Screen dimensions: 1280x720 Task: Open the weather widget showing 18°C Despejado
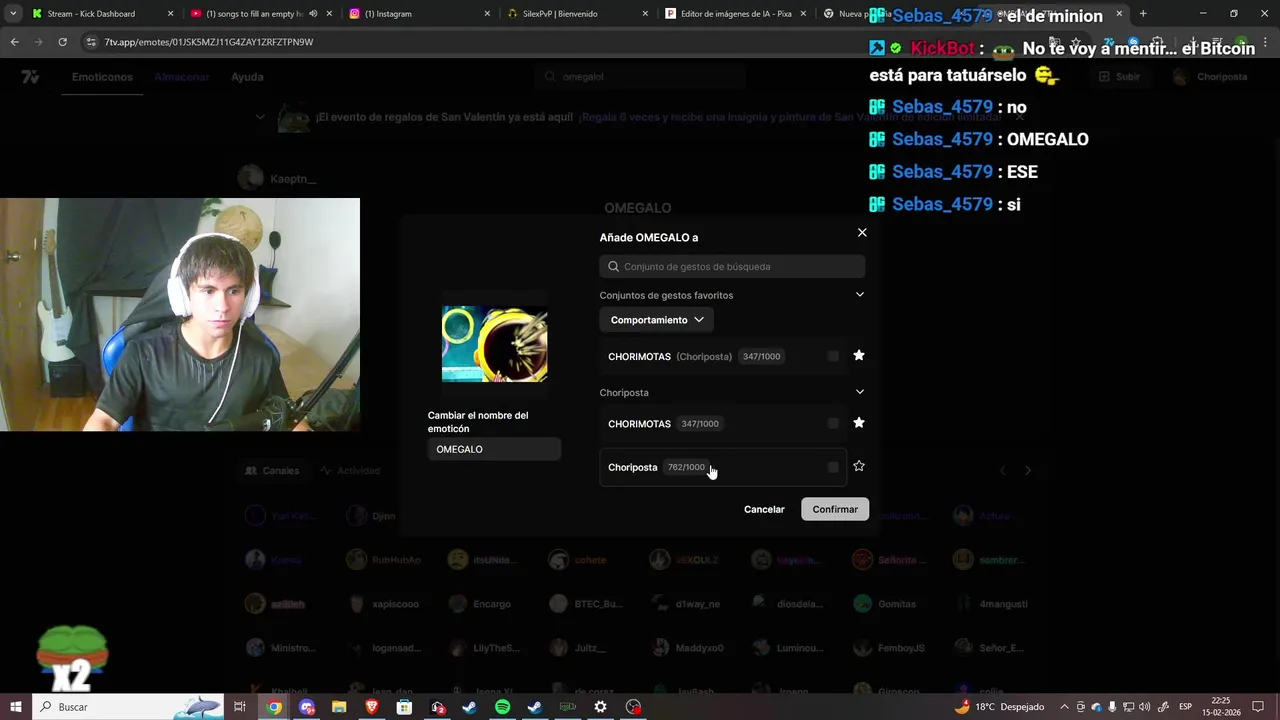(1000, 707)
